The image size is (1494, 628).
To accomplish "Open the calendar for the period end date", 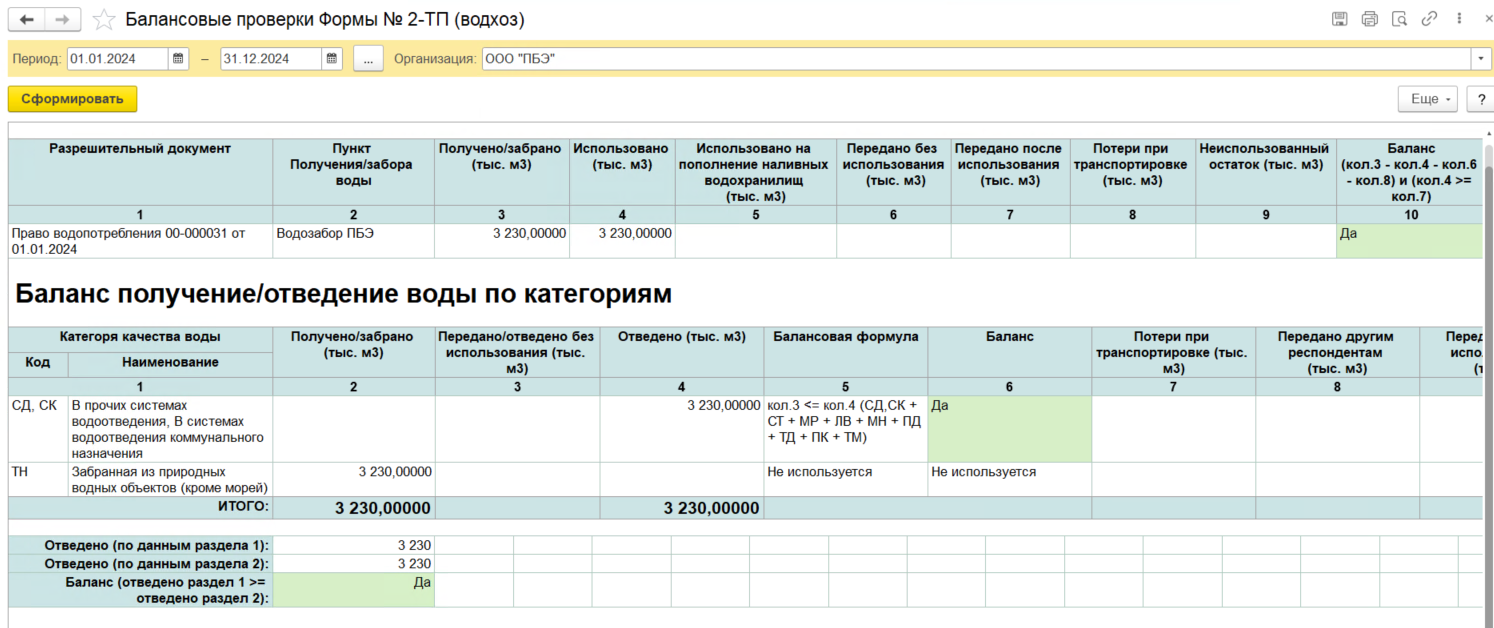I will 332,59.
